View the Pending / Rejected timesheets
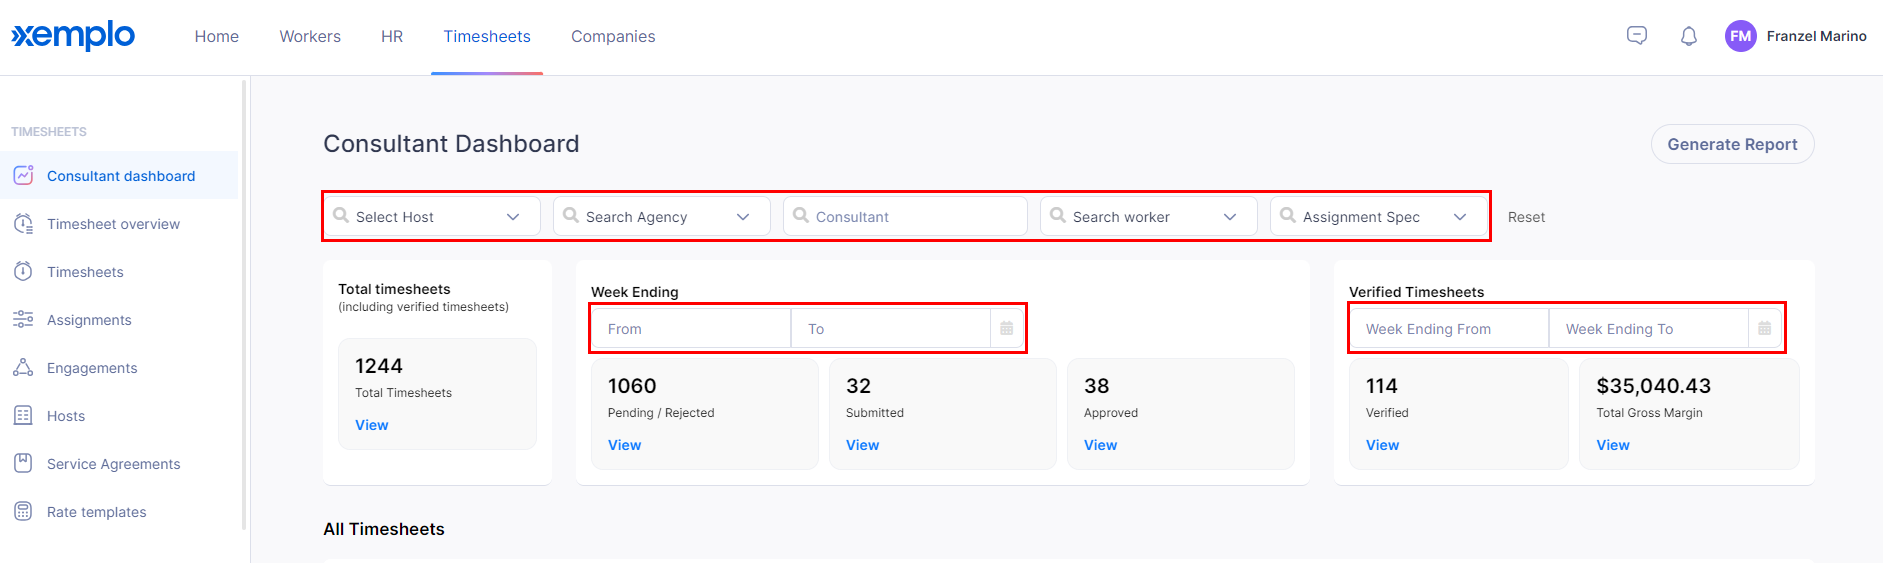The height and width of the screenshot is (563, 1883). point(624,445)
